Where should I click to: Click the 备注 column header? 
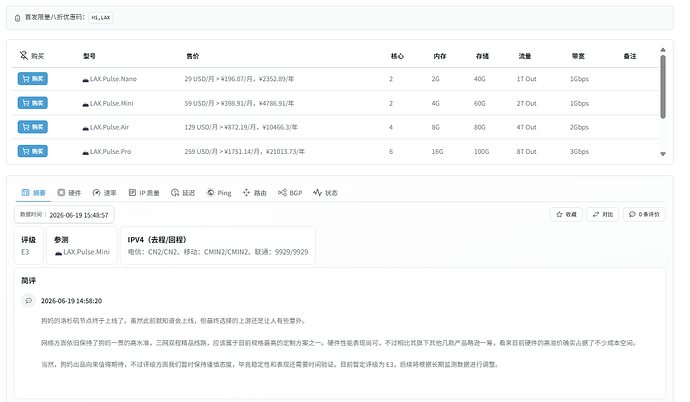point(630,56)
